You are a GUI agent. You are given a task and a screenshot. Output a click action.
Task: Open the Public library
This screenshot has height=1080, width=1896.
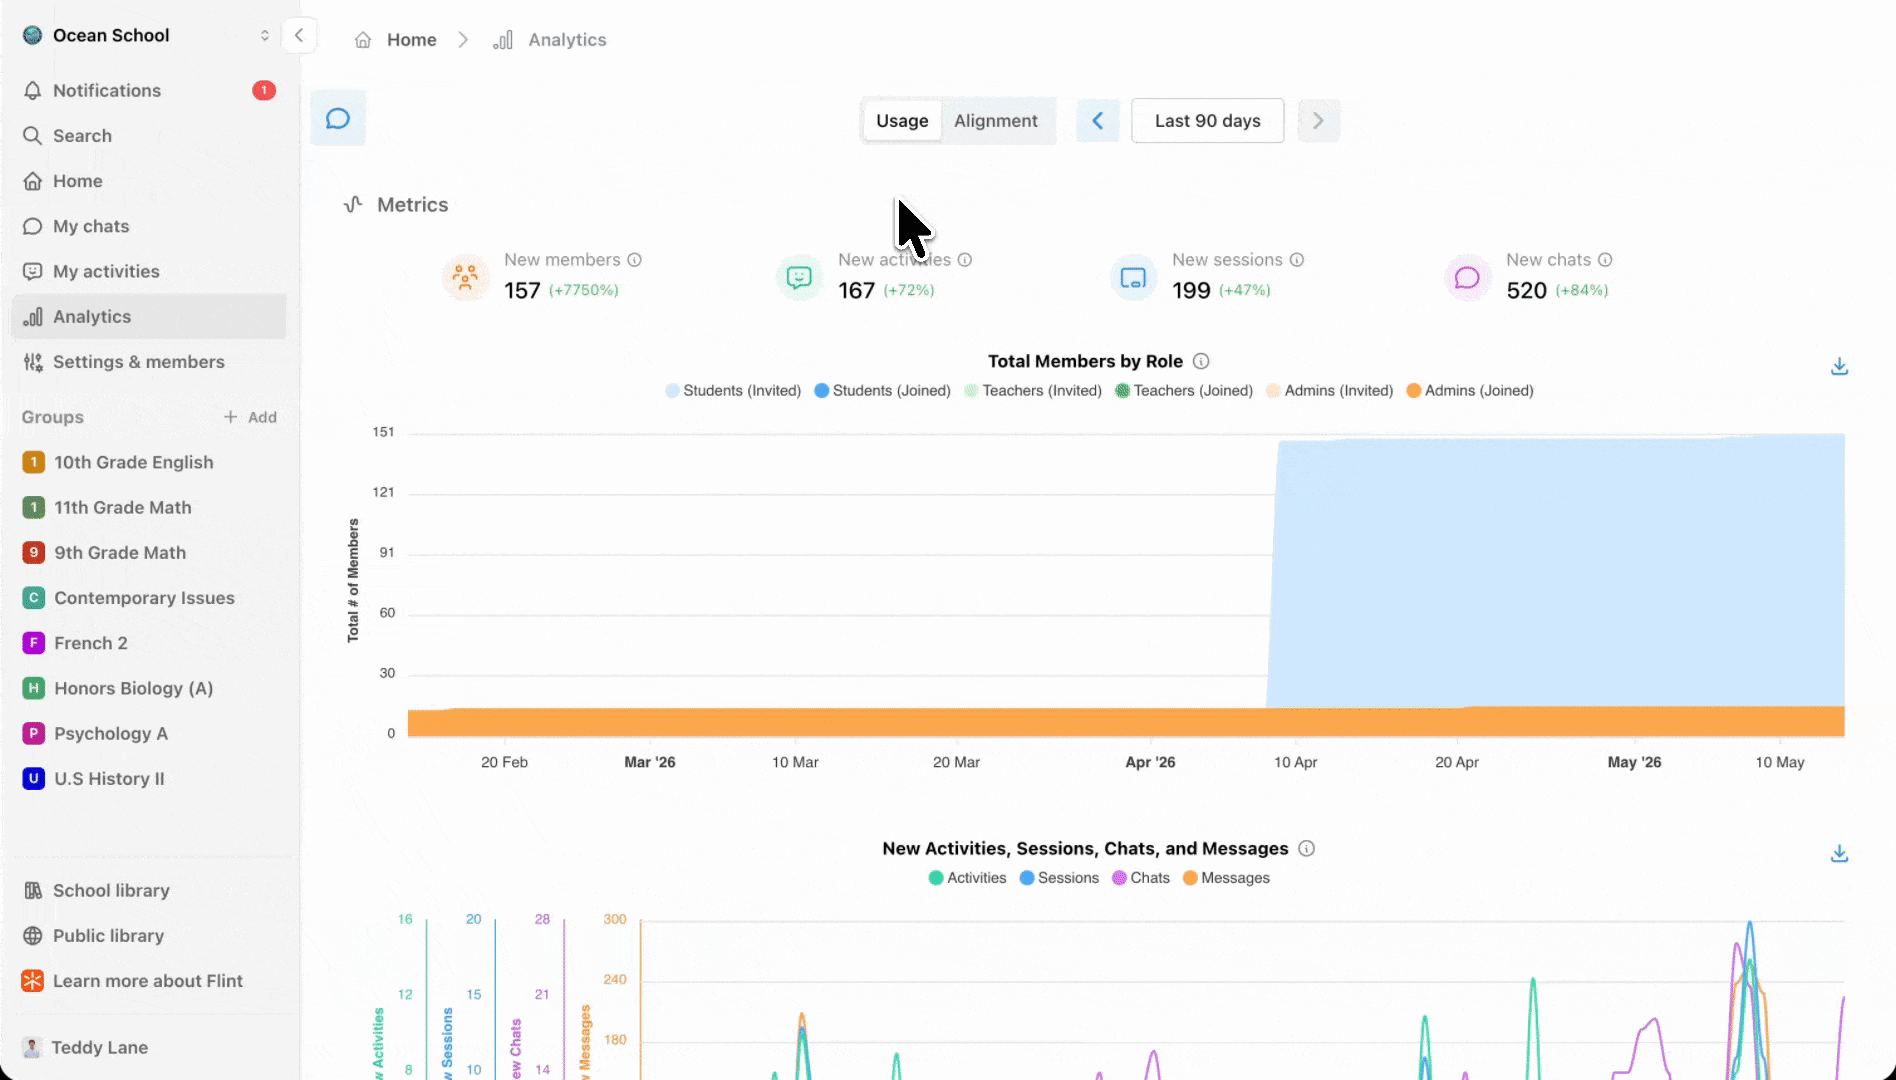(x=149, y=936)
